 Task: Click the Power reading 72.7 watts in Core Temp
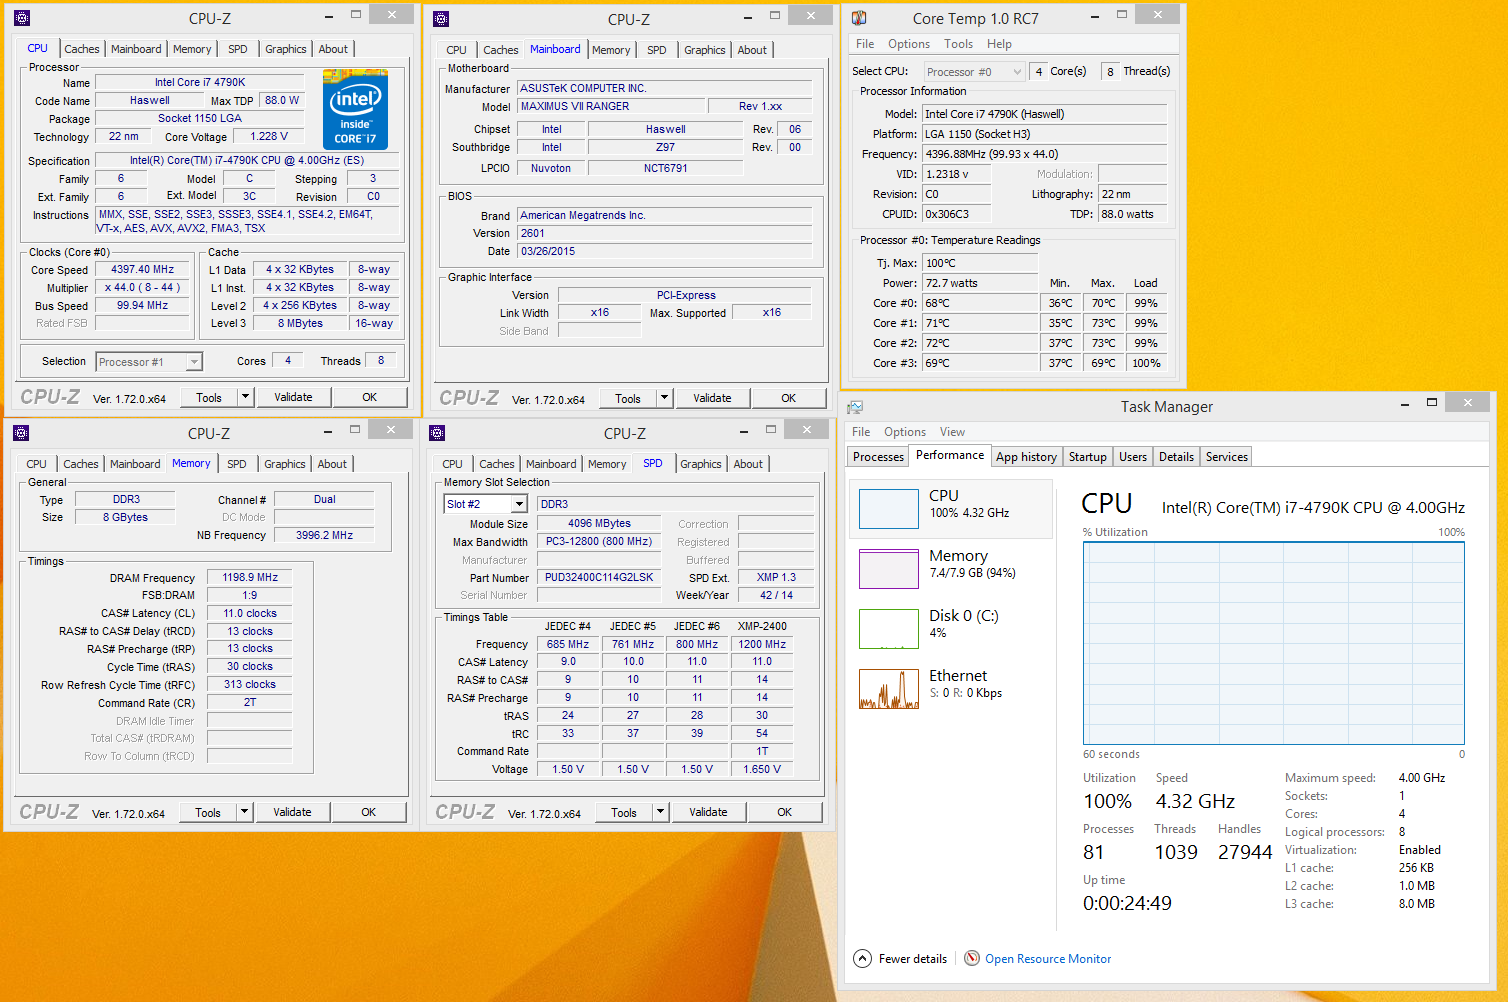980,283
